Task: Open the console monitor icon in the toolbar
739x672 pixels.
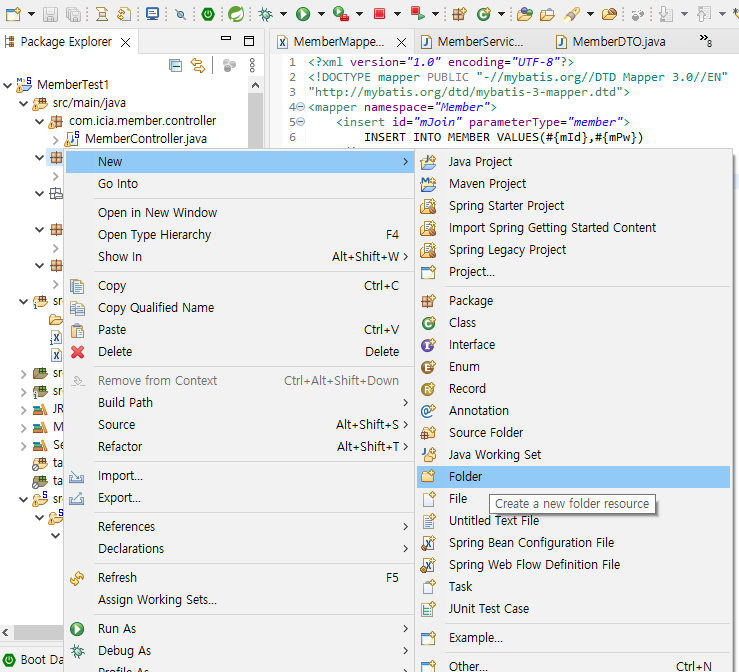Action: 152,14
